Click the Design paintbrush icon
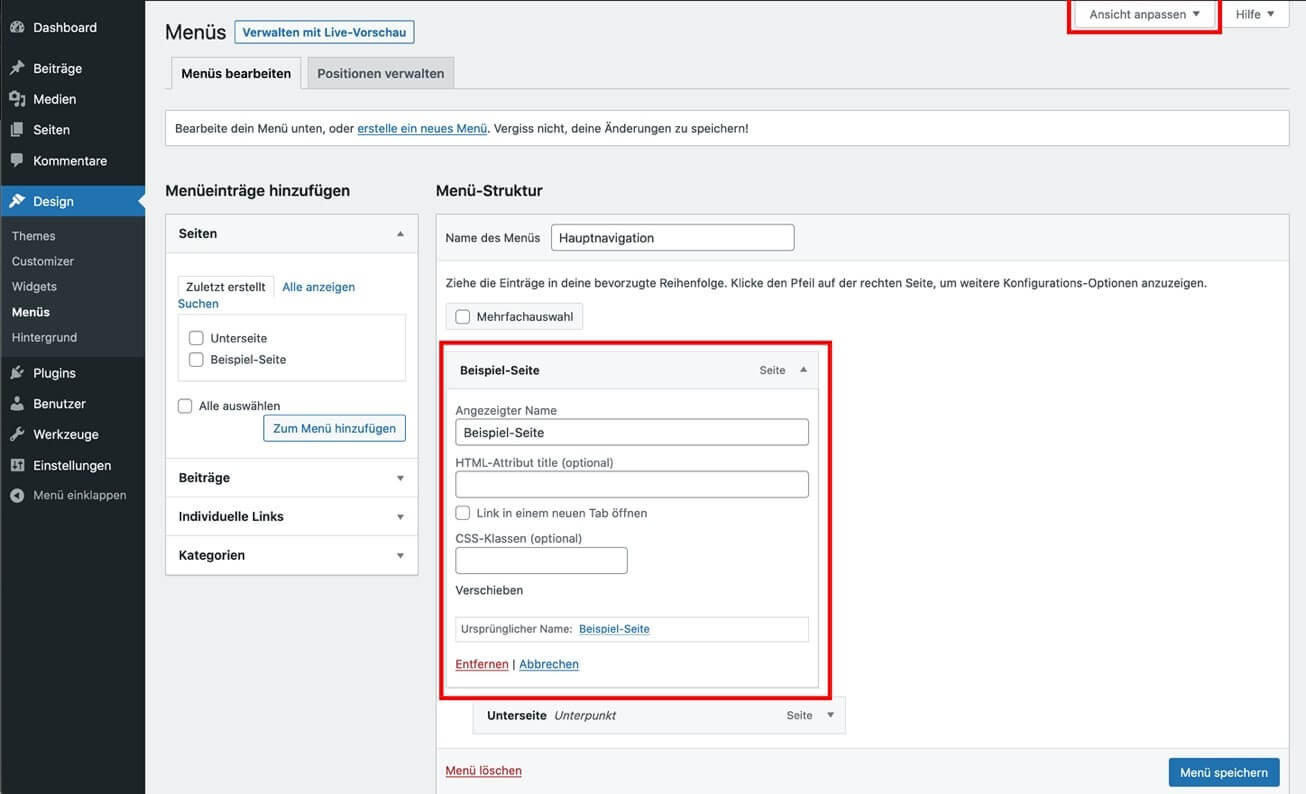 pos(17,201)
